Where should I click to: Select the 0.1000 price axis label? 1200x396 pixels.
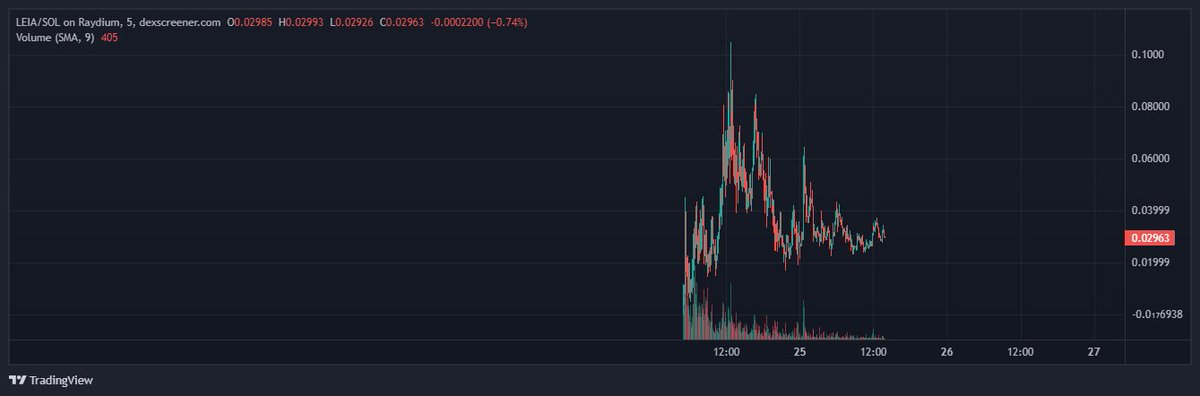(x=1147, y=54)
